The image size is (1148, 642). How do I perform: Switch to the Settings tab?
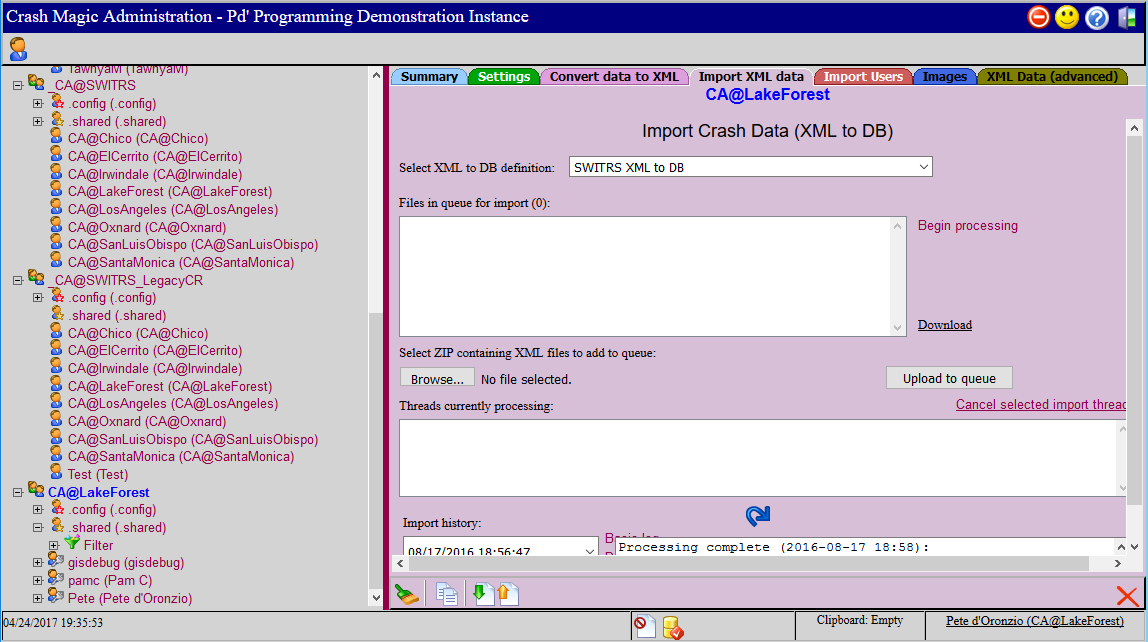(504, 76)
